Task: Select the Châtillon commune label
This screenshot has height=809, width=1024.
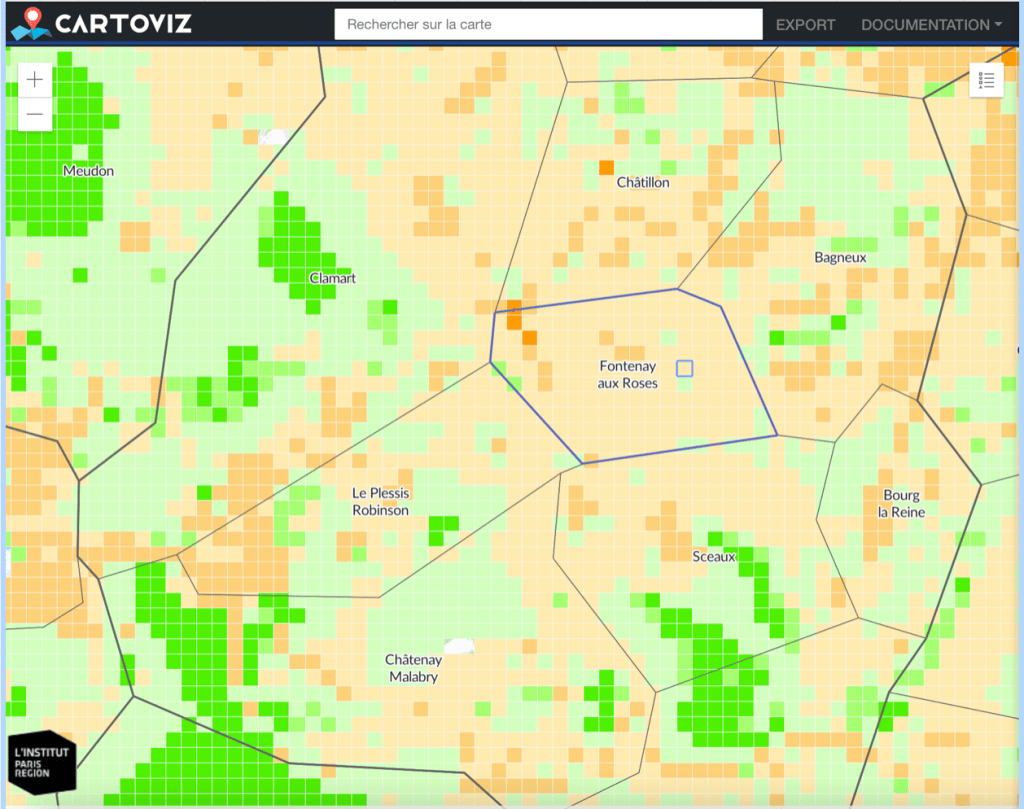Action: (x=643, y=183)
